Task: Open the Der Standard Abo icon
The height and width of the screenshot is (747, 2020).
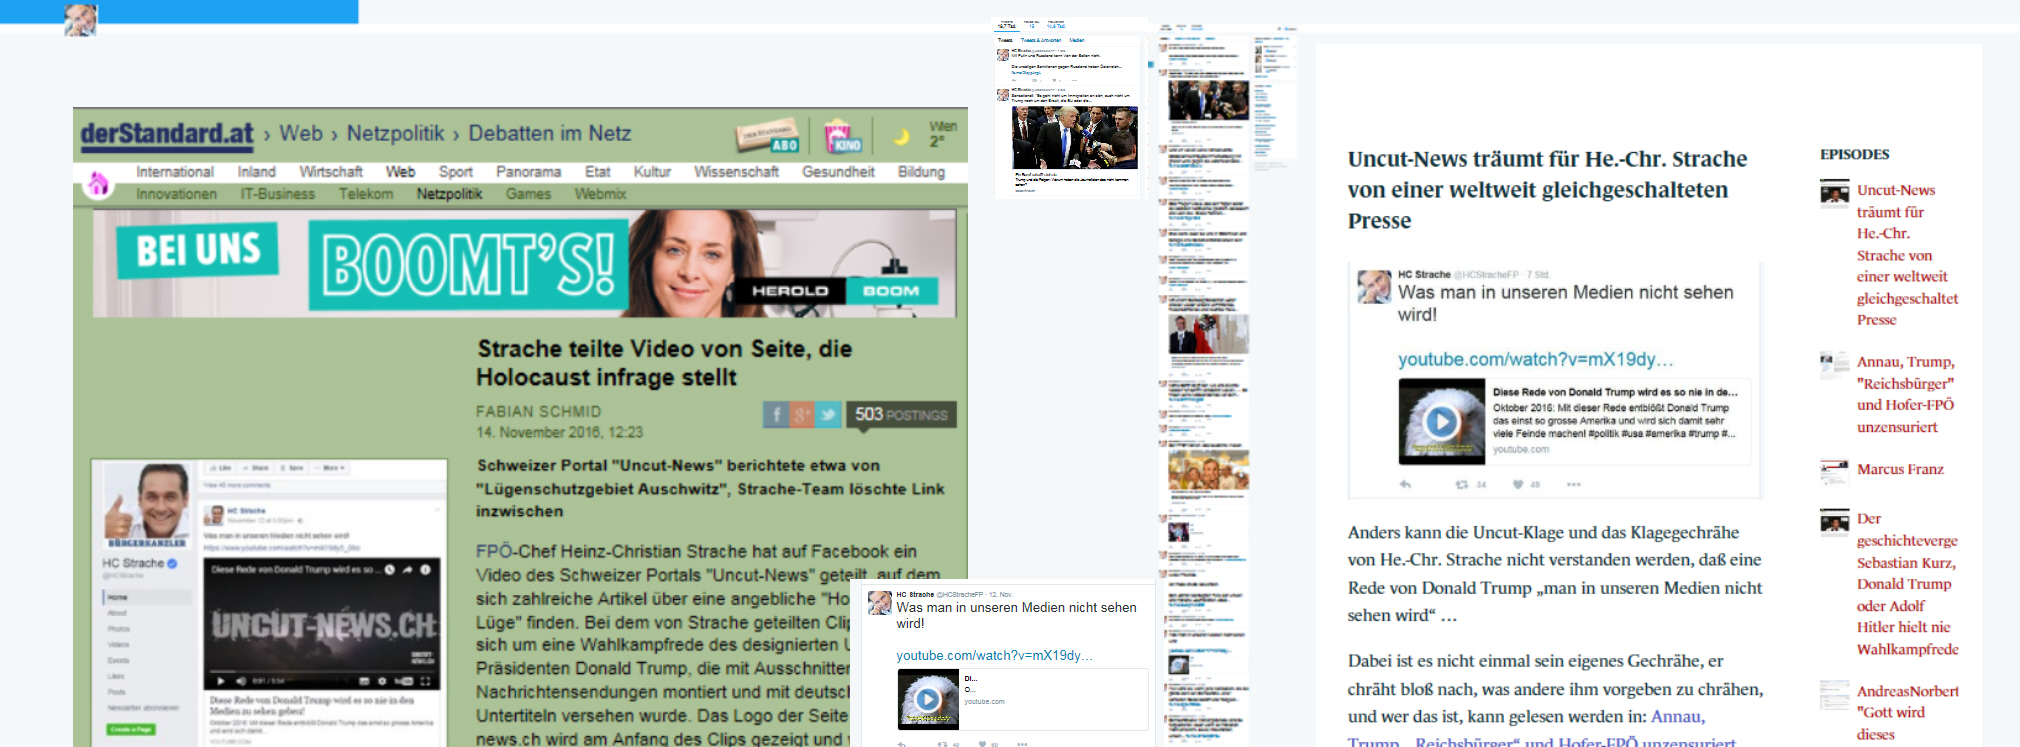Action: click(x=768, y=137)
